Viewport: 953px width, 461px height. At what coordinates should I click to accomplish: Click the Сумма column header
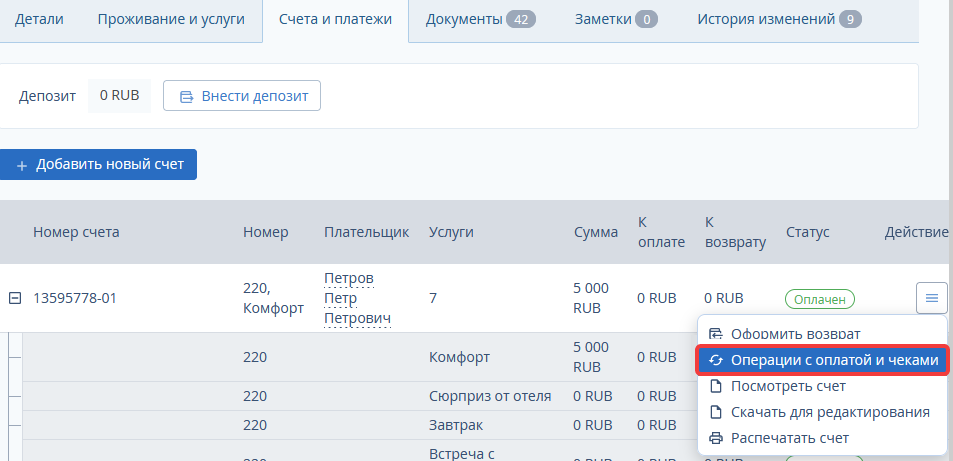click(x=596, y=232)
